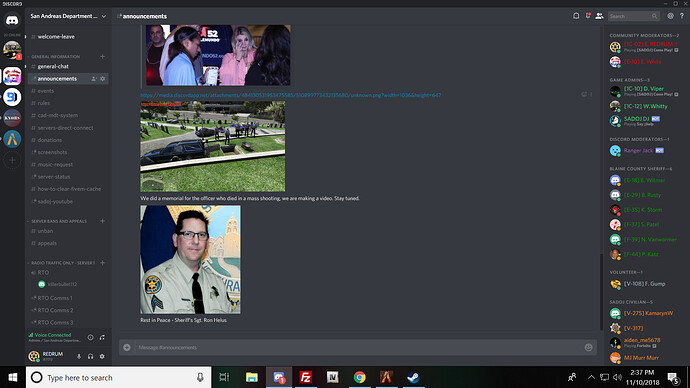Open Discord home direct messages icon
Screen dimensions: 690x388
coord(12,21)
